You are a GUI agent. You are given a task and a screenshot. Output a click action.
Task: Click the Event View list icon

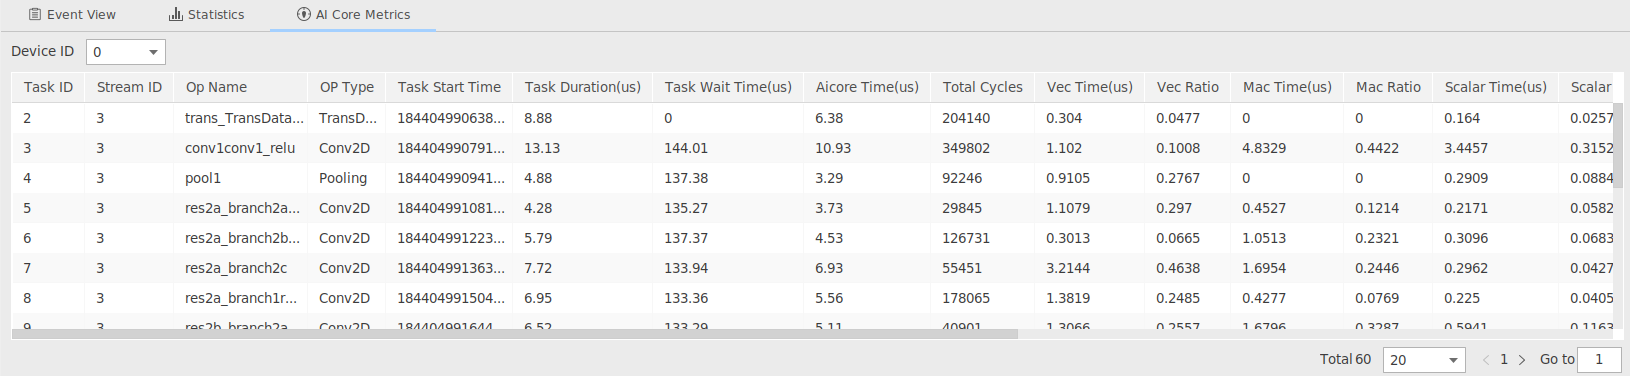pyautogui.click(x=35, y=15)
